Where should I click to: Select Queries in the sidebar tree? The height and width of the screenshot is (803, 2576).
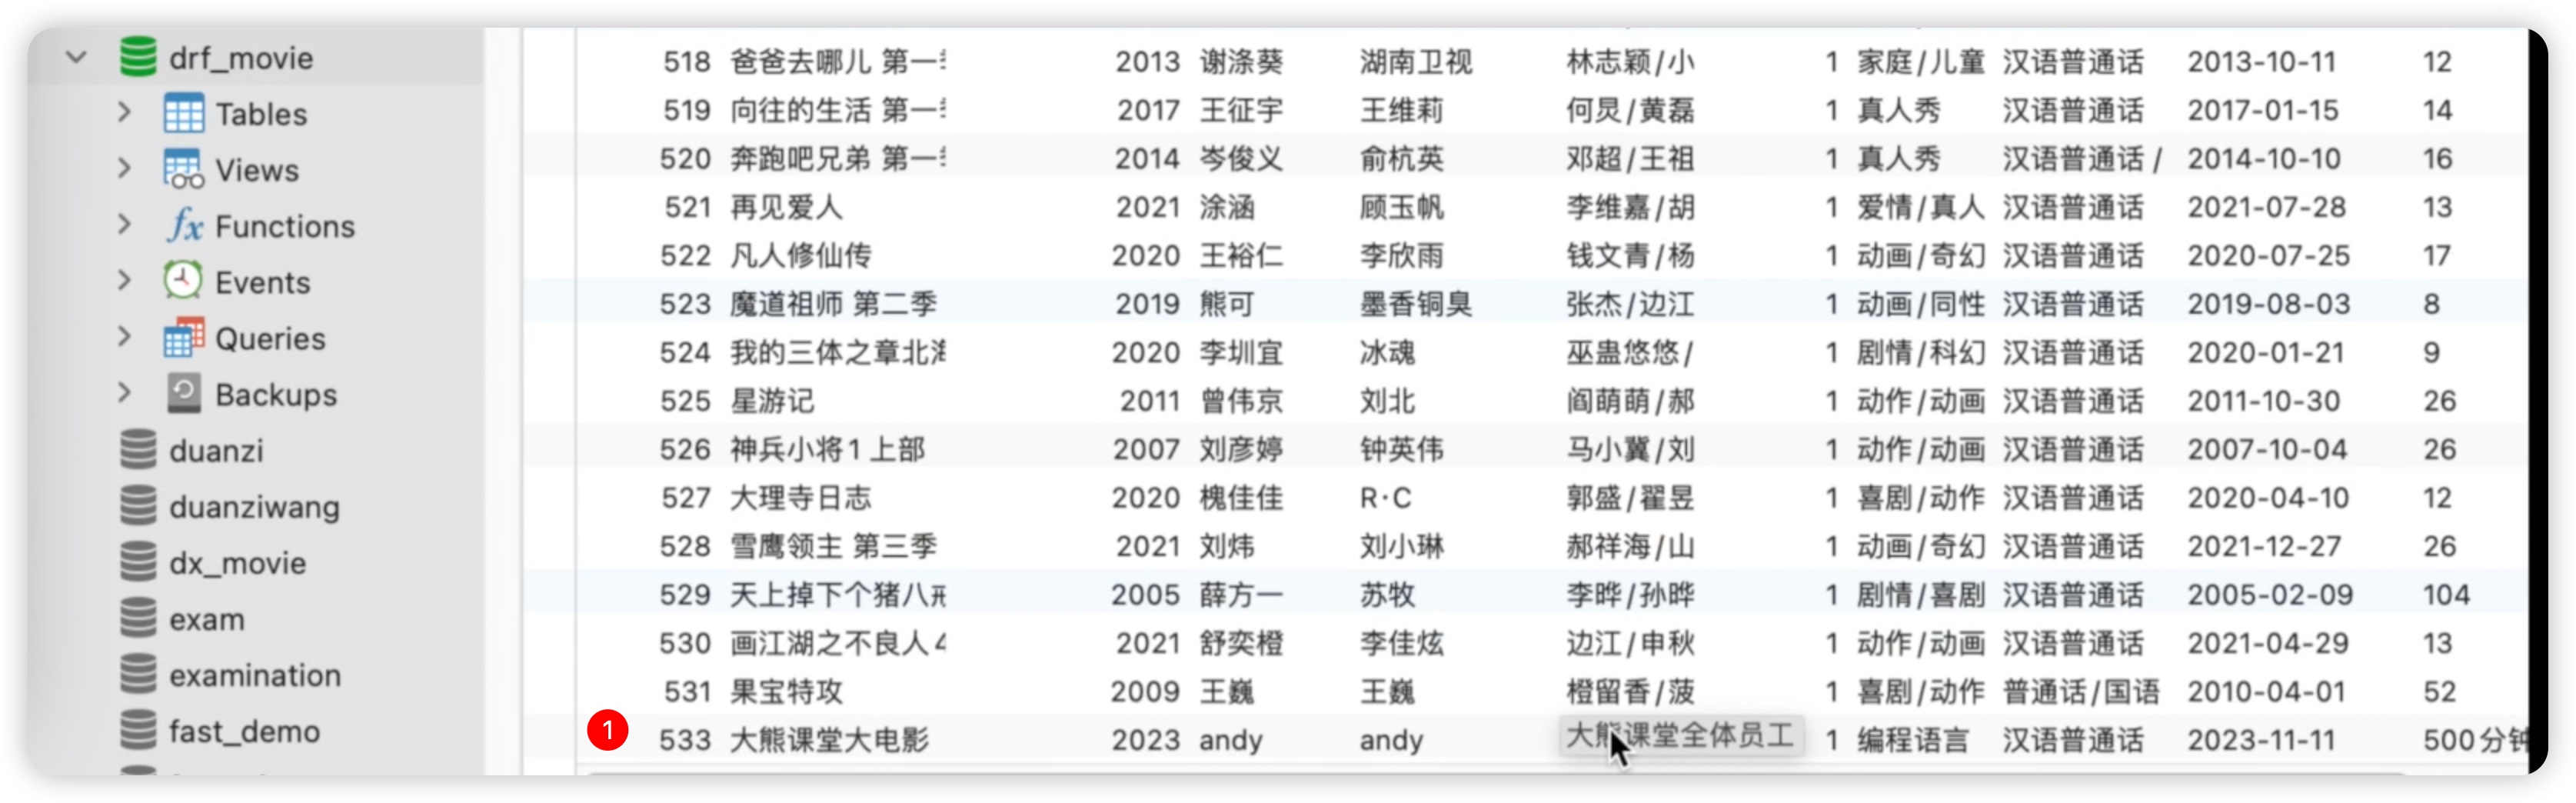(x=270, y=338)
